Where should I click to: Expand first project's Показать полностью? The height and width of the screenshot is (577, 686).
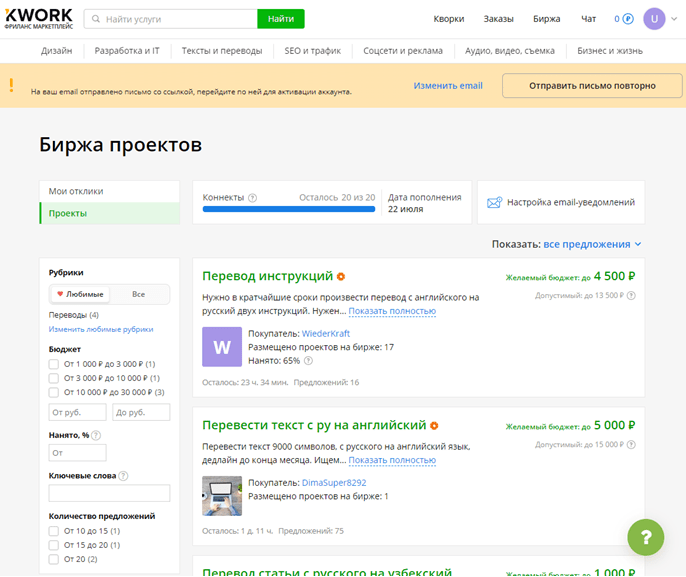pos(392,311)
